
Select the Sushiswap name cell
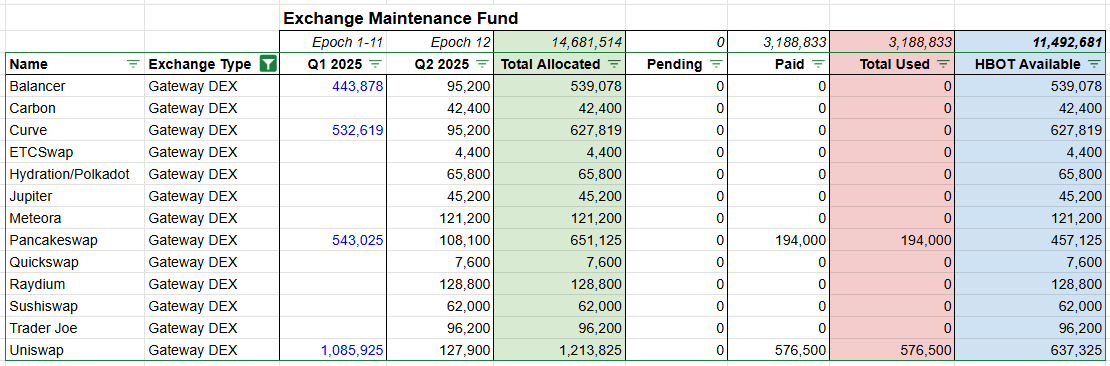pos(74,306)
